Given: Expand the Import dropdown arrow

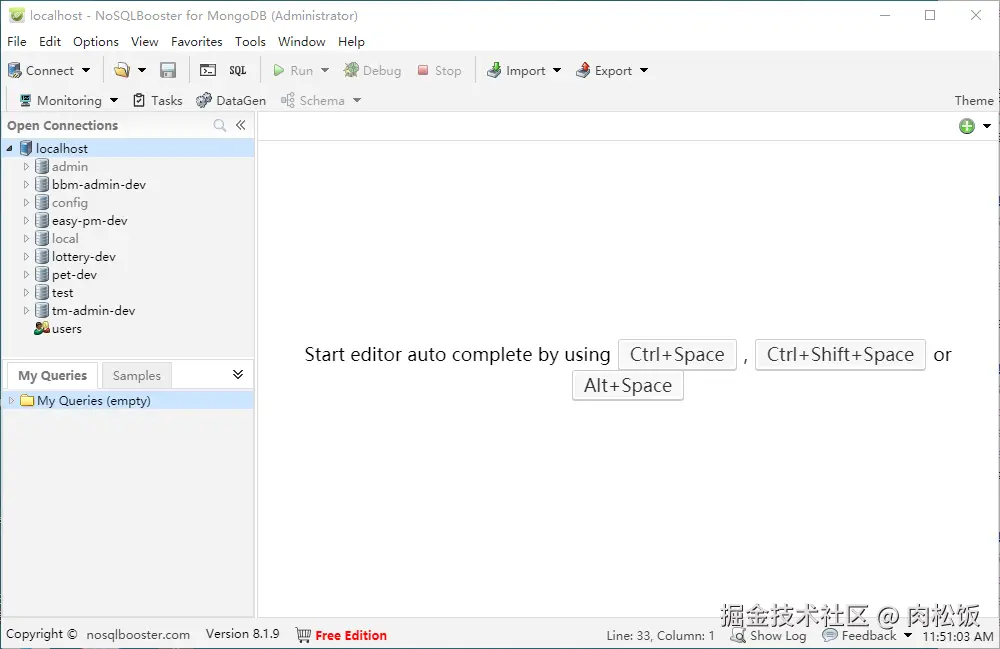Looking at the screenshot, I should pos(557,70).
